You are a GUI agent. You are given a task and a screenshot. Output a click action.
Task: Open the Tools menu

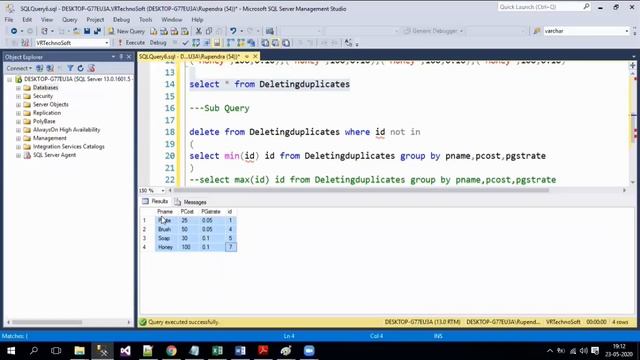point(145,19)
